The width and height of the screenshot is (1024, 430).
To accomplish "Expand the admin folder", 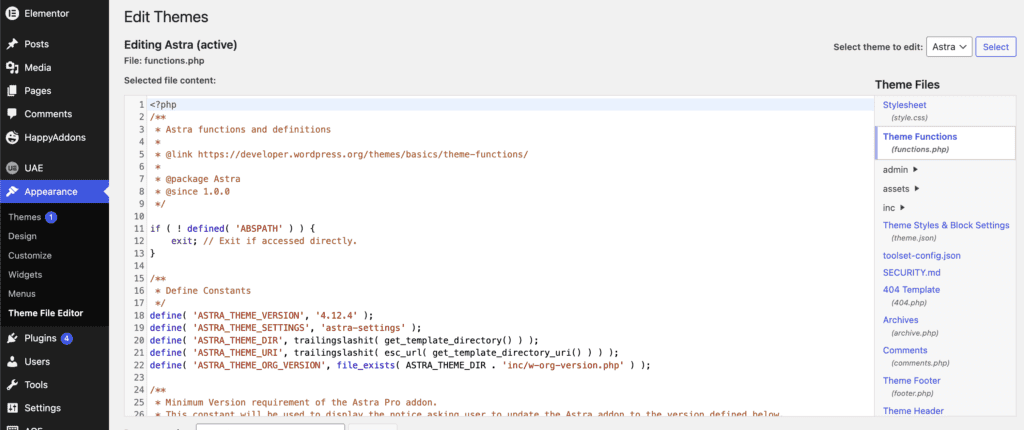I will coord(901,170).
